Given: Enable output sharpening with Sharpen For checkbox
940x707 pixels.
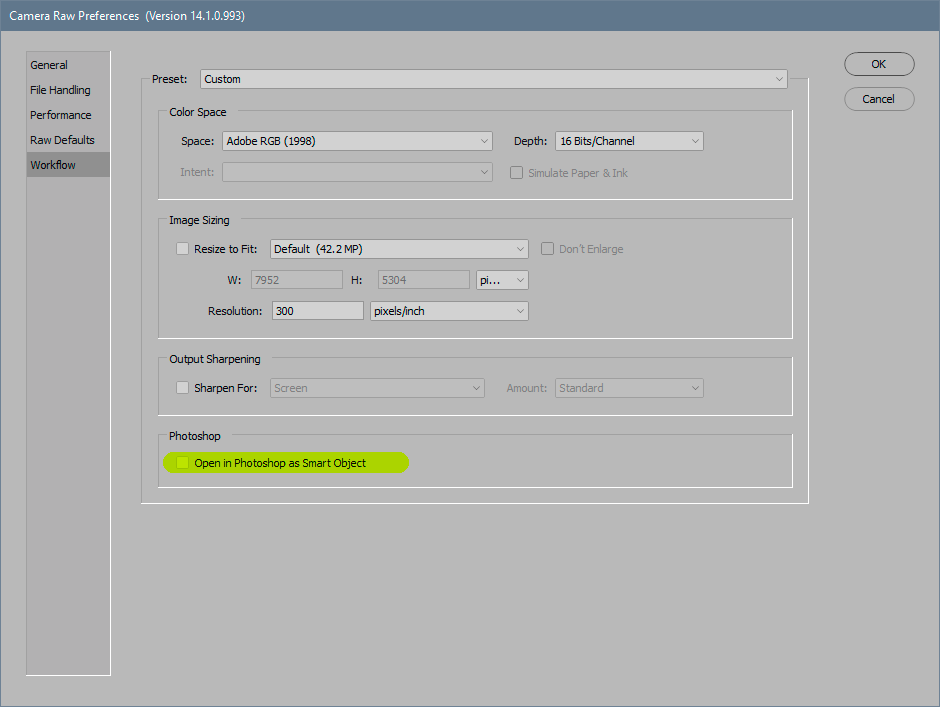Looking at the screenshot, I should pos(183,387).
